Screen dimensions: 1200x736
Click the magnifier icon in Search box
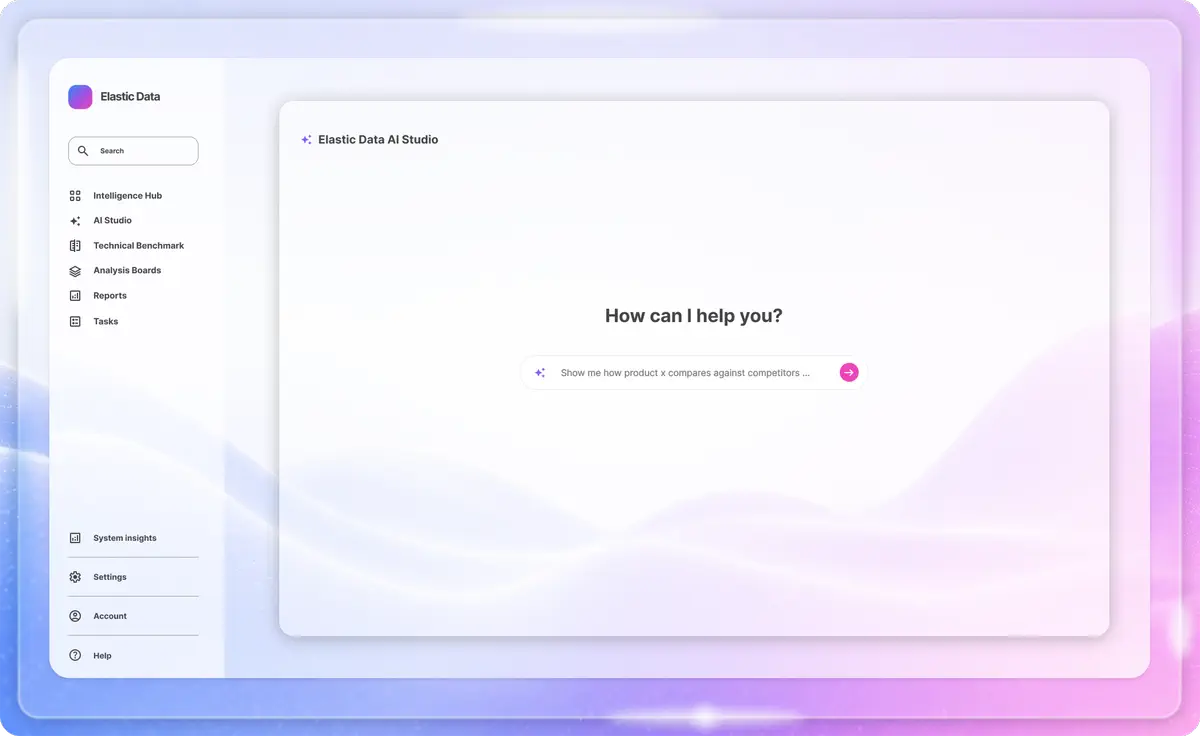[83, 151]
